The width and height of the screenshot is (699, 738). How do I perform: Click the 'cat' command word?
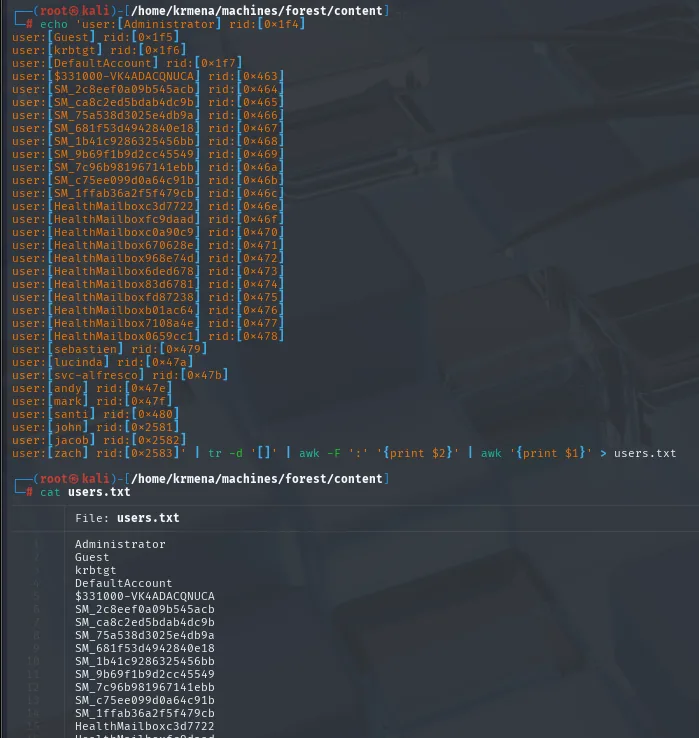pos(50,492)
